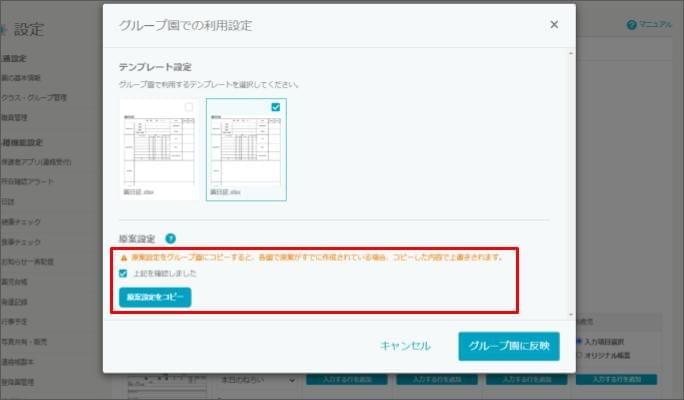Click the orange warning triangle icon
Viewport: 684px width, 400px height.
124,257
